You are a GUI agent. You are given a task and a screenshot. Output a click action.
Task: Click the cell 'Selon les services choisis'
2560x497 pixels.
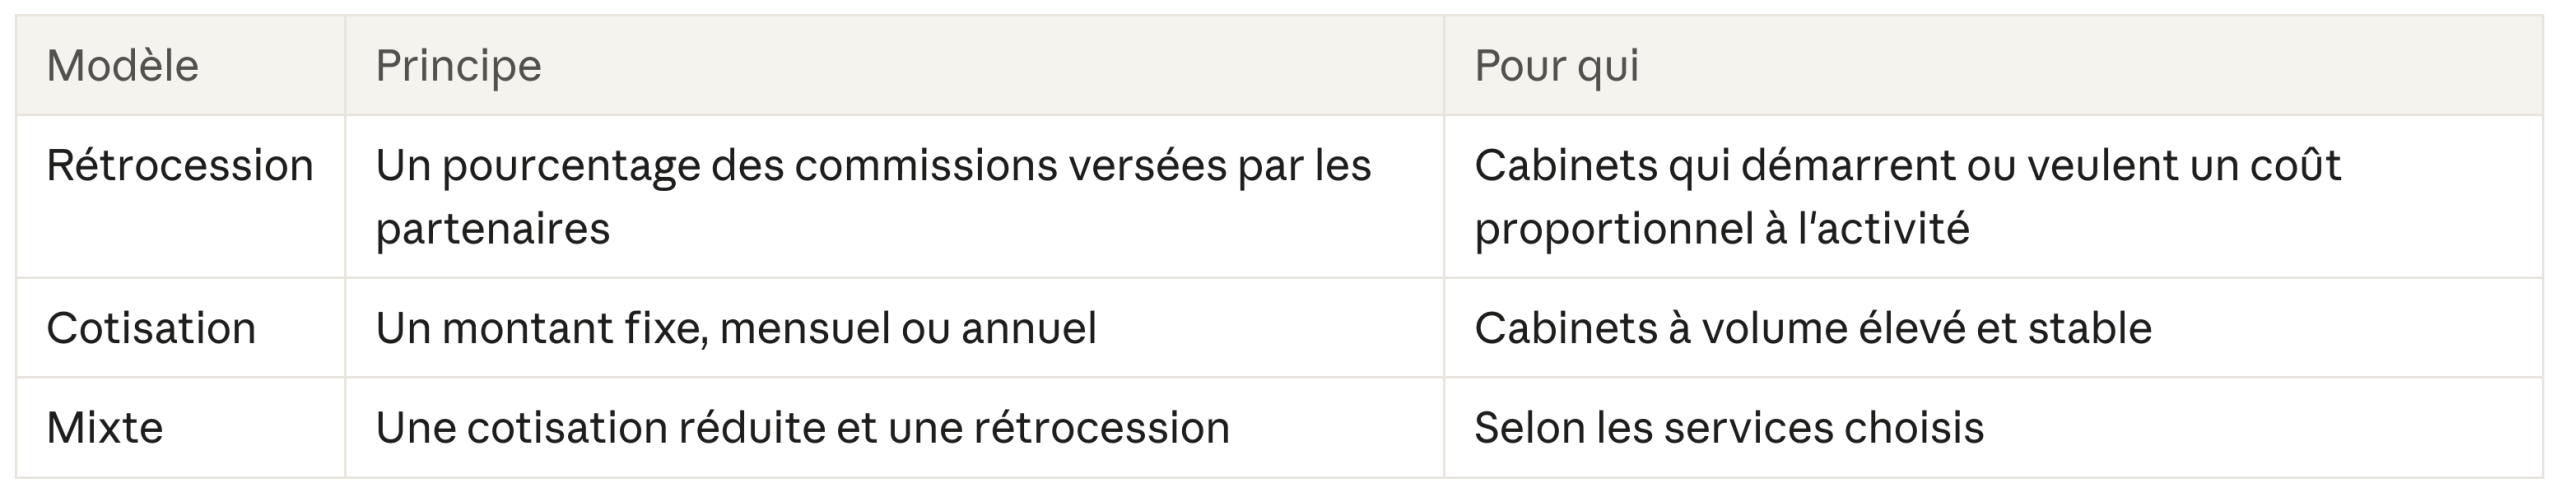click(x=1993, y=427)
